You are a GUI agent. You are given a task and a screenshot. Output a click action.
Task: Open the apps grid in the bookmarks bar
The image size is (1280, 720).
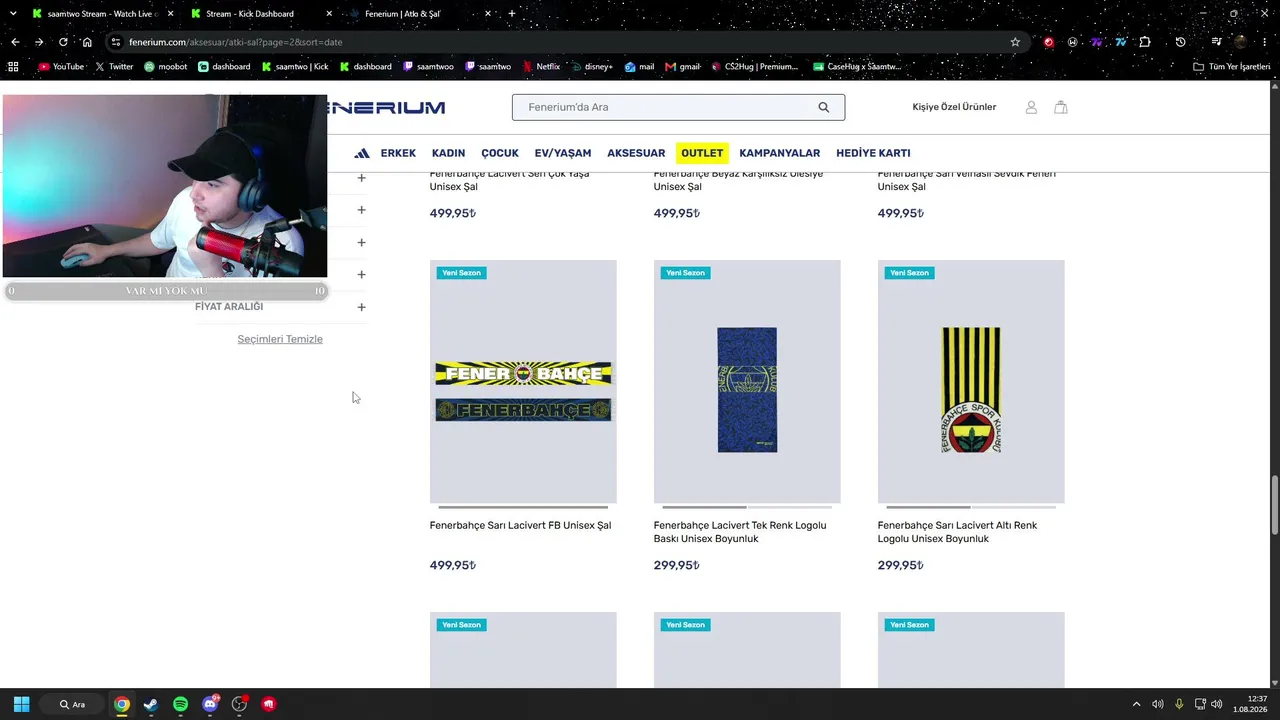(x=13, y=67)
